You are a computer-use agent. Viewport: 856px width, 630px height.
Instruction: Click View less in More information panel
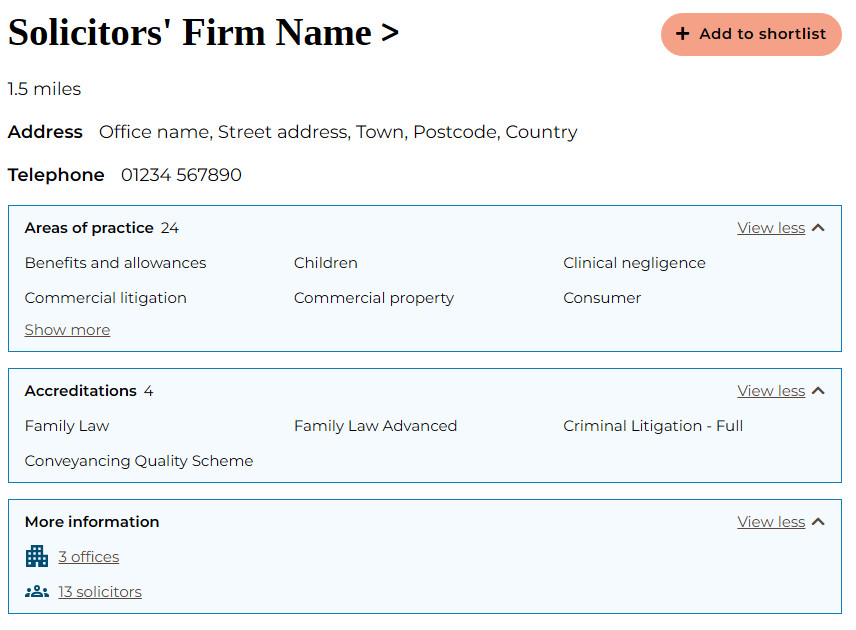(x=771, y=521)
